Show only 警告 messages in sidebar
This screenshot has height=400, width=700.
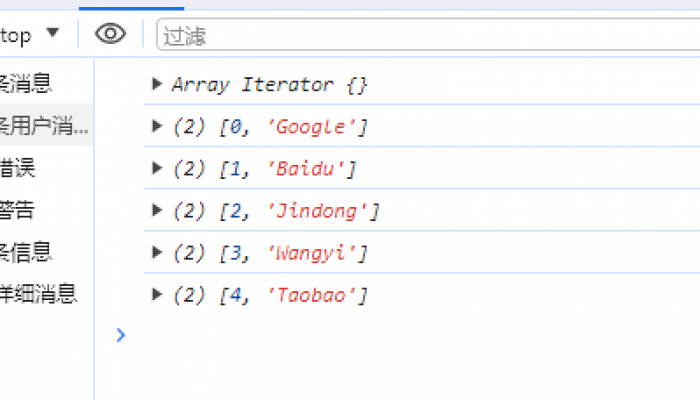tap(18, 210)
